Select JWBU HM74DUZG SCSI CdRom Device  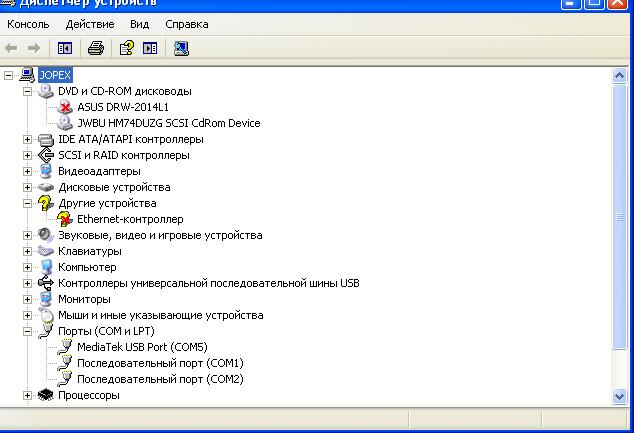[x=168, y=123]
